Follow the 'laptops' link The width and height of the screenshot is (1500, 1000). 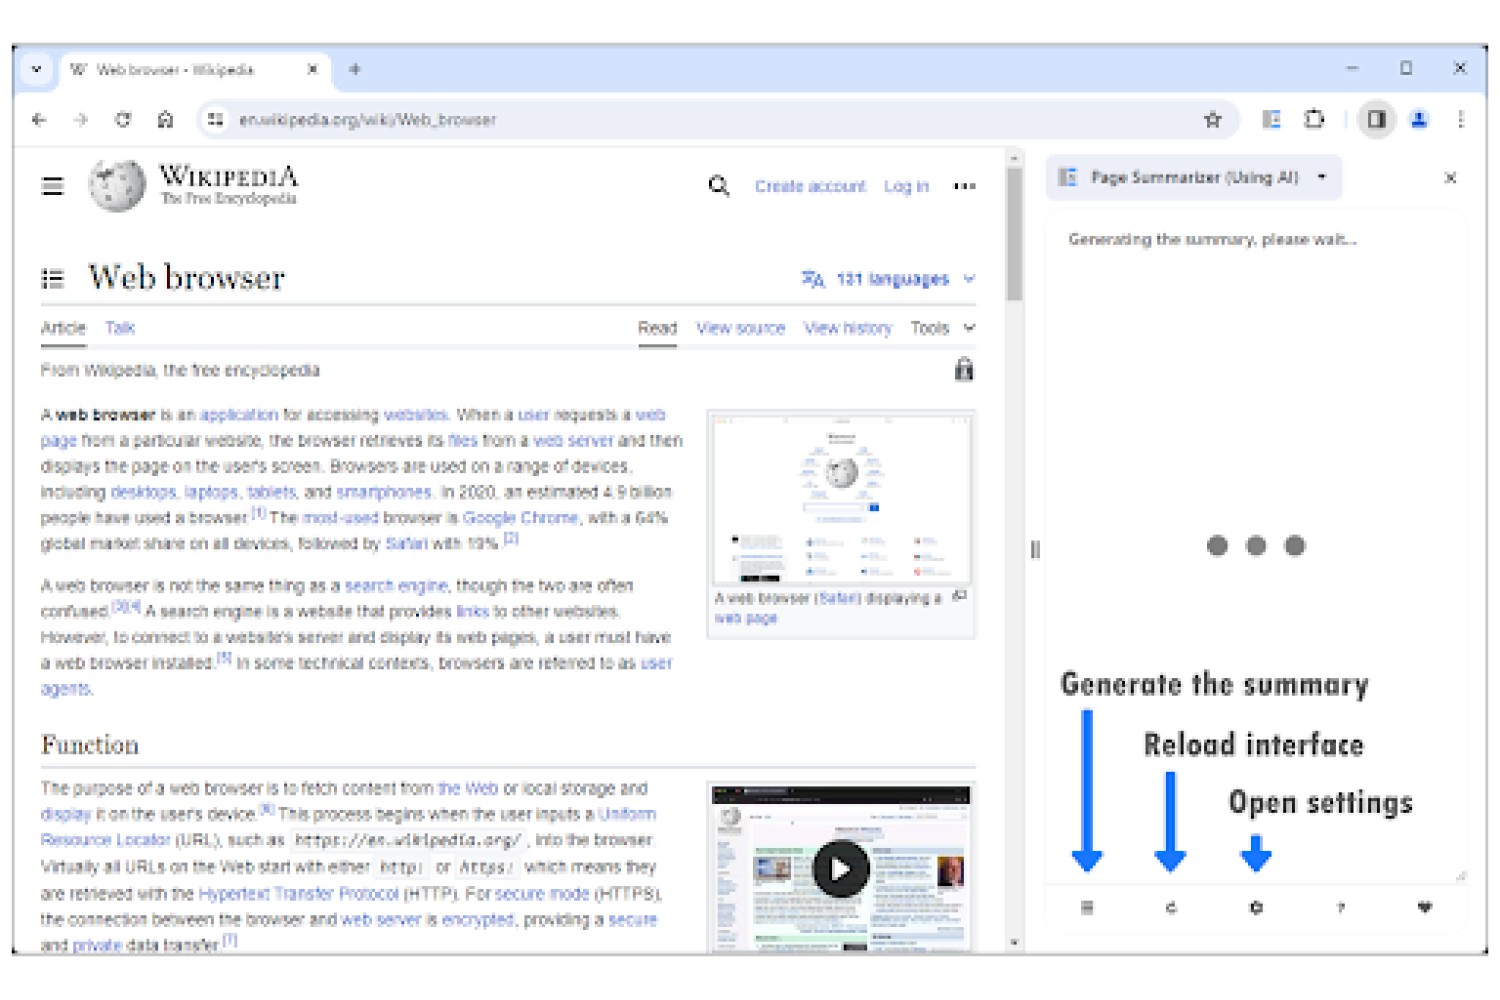pos(211,492)
